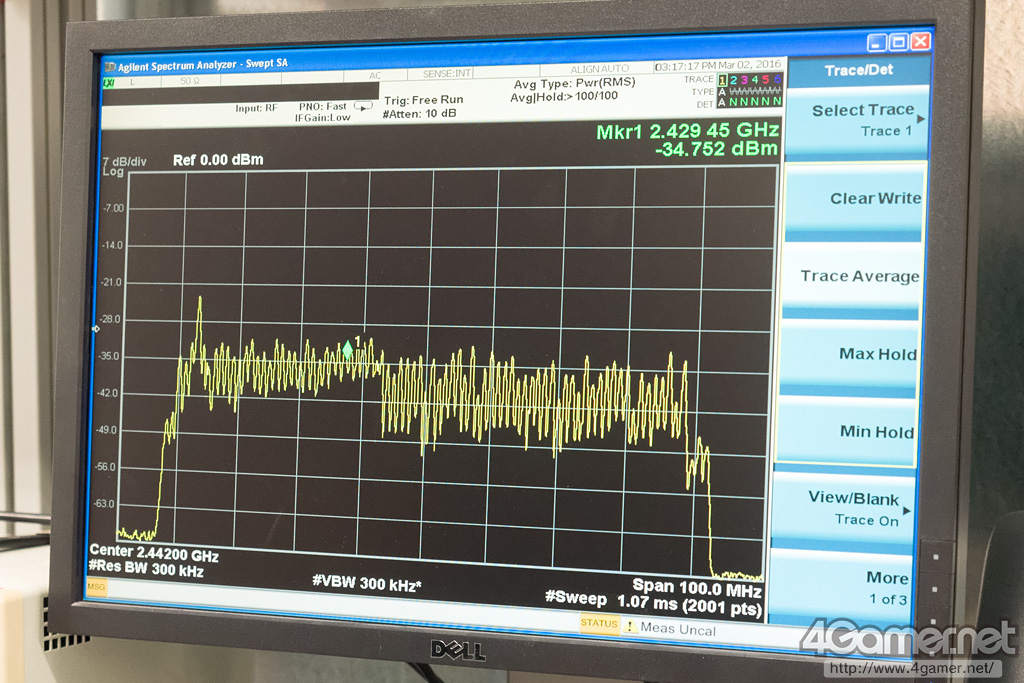The image size is (1024, 683).
Task: Click the IFGain:Low setting
Action: click(x=323, y=118)
